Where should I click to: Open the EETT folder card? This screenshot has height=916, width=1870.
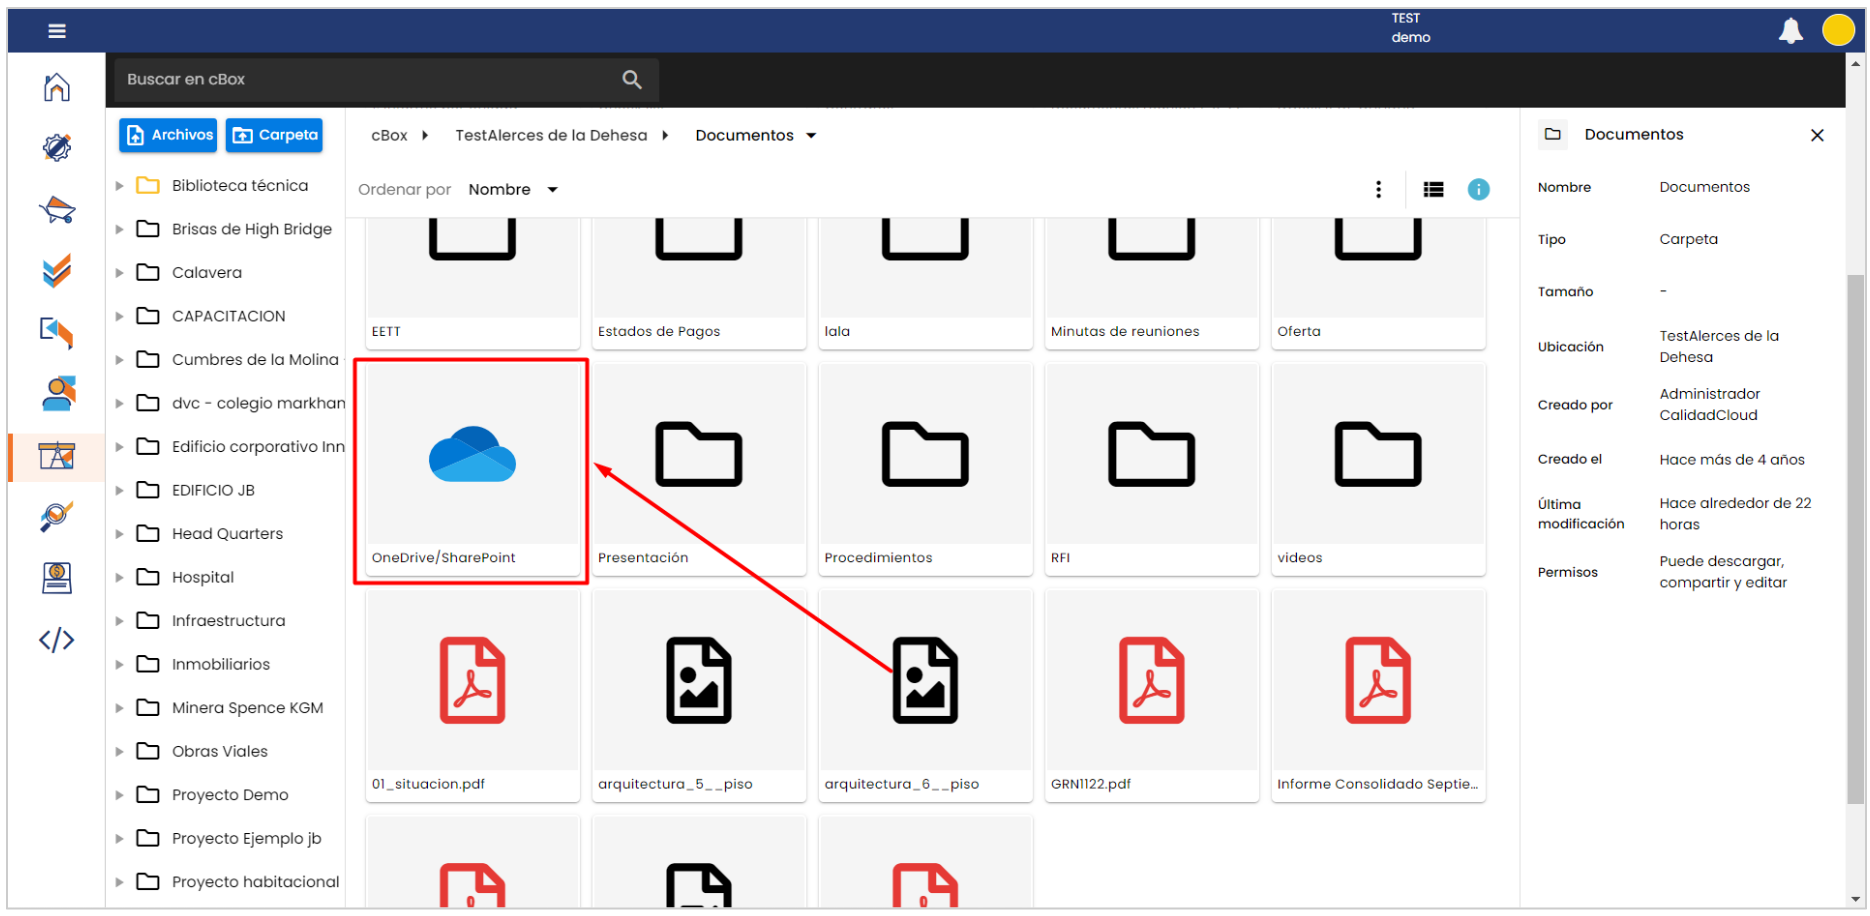click(472, 284)
